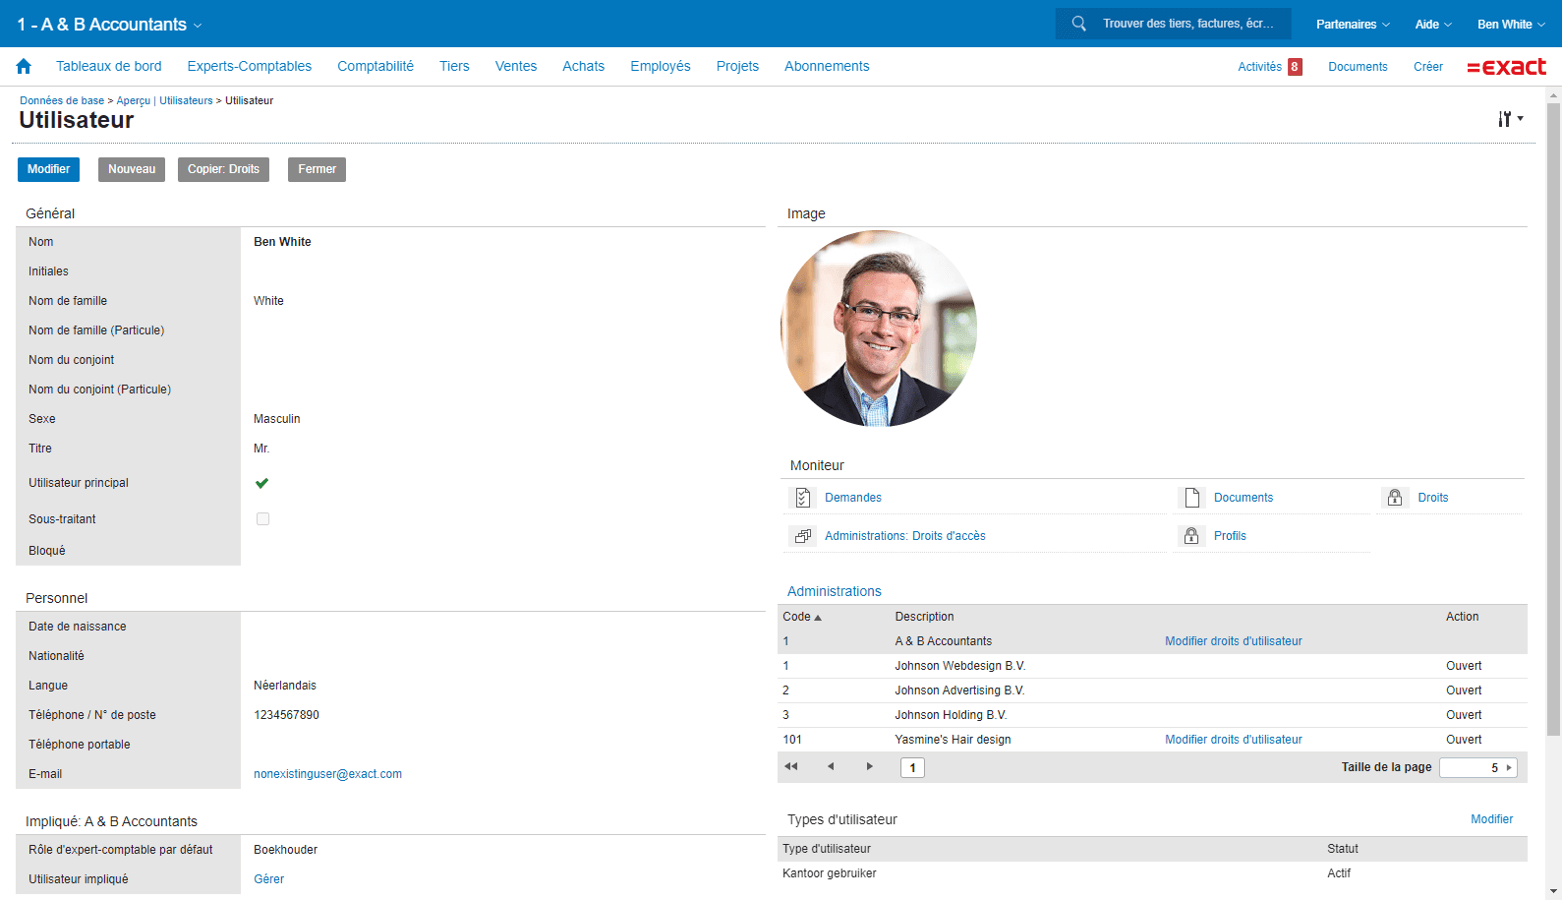Go to next Administrations page
This screenshot has width=1562, height=900.
pos(870,767)
